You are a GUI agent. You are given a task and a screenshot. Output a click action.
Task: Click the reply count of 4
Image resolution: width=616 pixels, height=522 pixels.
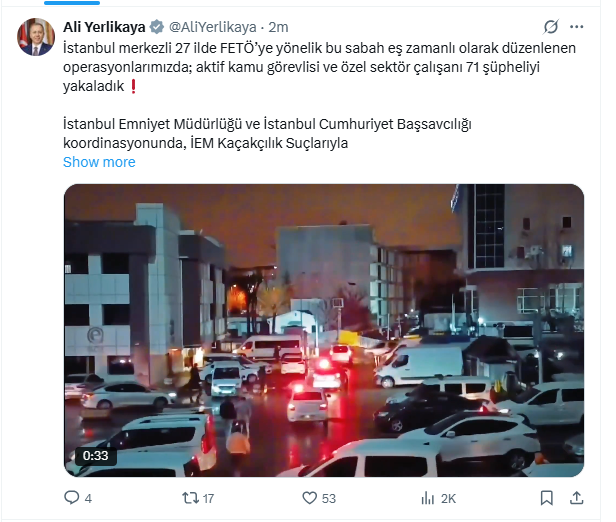88,498
